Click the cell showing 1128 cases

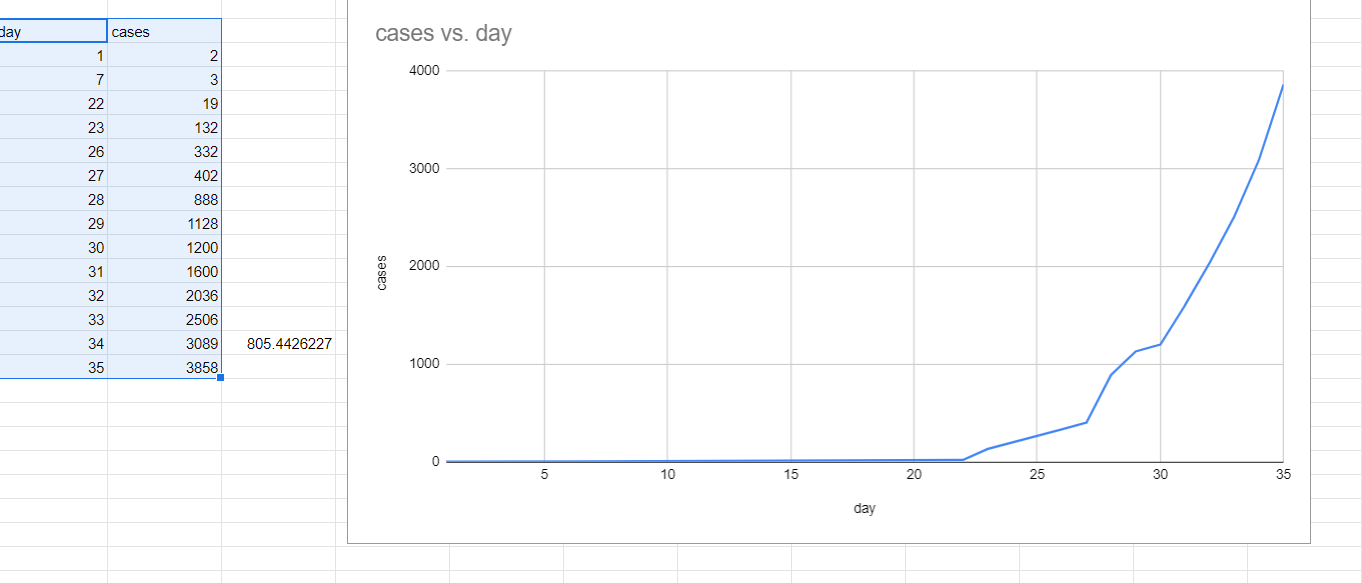tap(165, 223)
